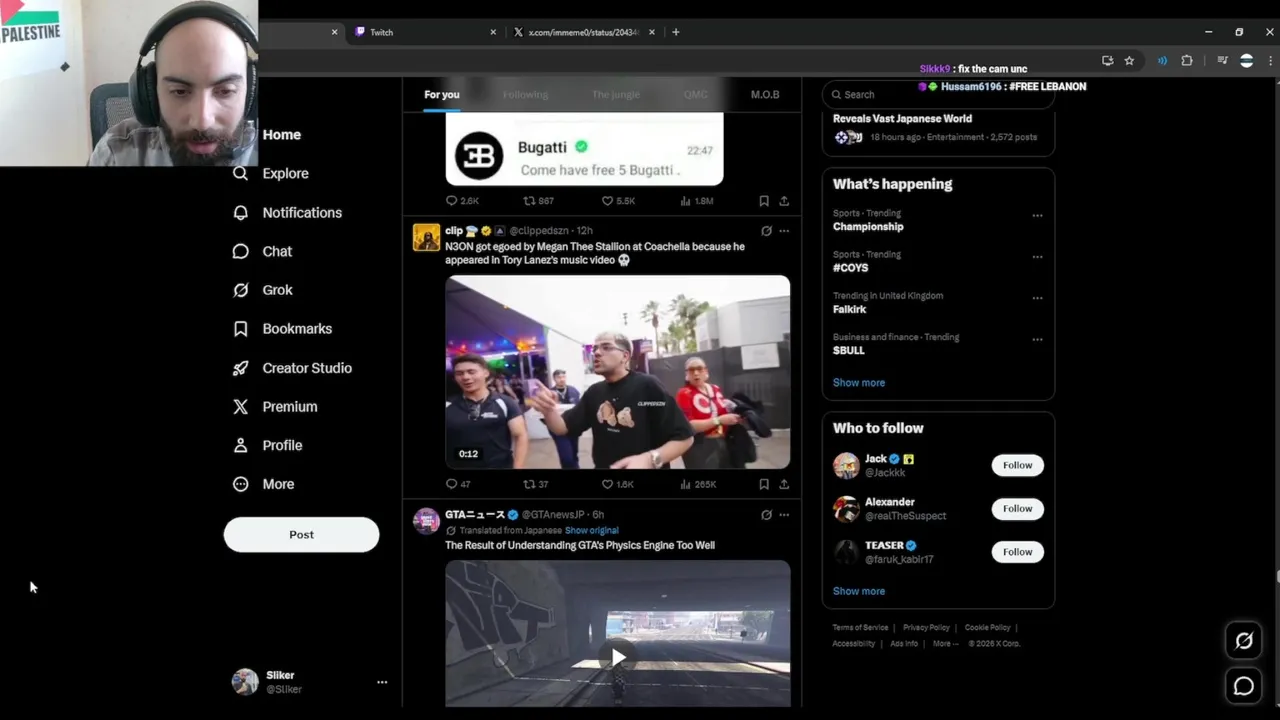Like the clip N3ON post
The image size is (1280, 720).
[618, 484]
